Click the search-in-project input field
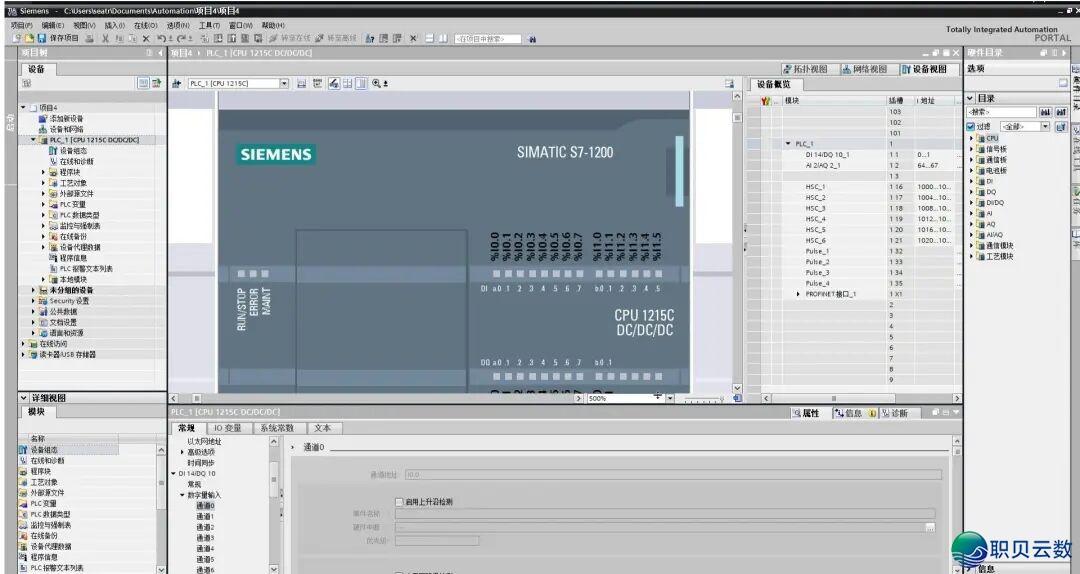1080x574 pixels. pos(488,39)
